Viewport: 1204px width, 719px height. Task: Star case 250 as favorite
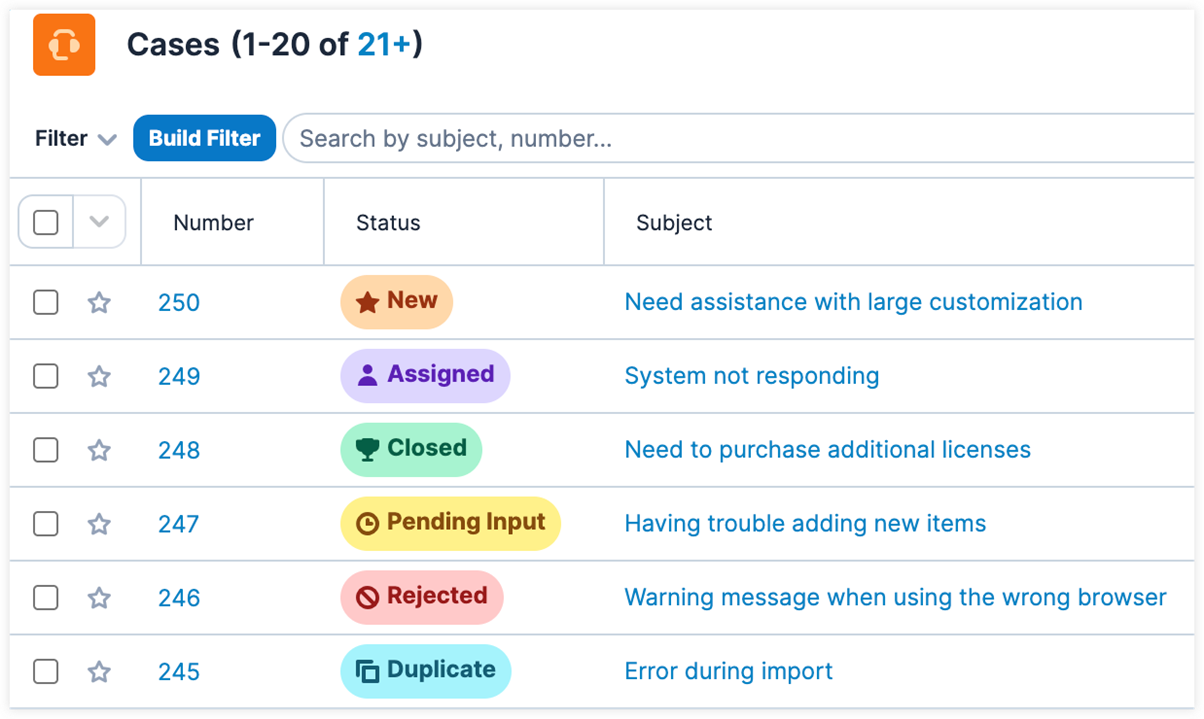99,302
